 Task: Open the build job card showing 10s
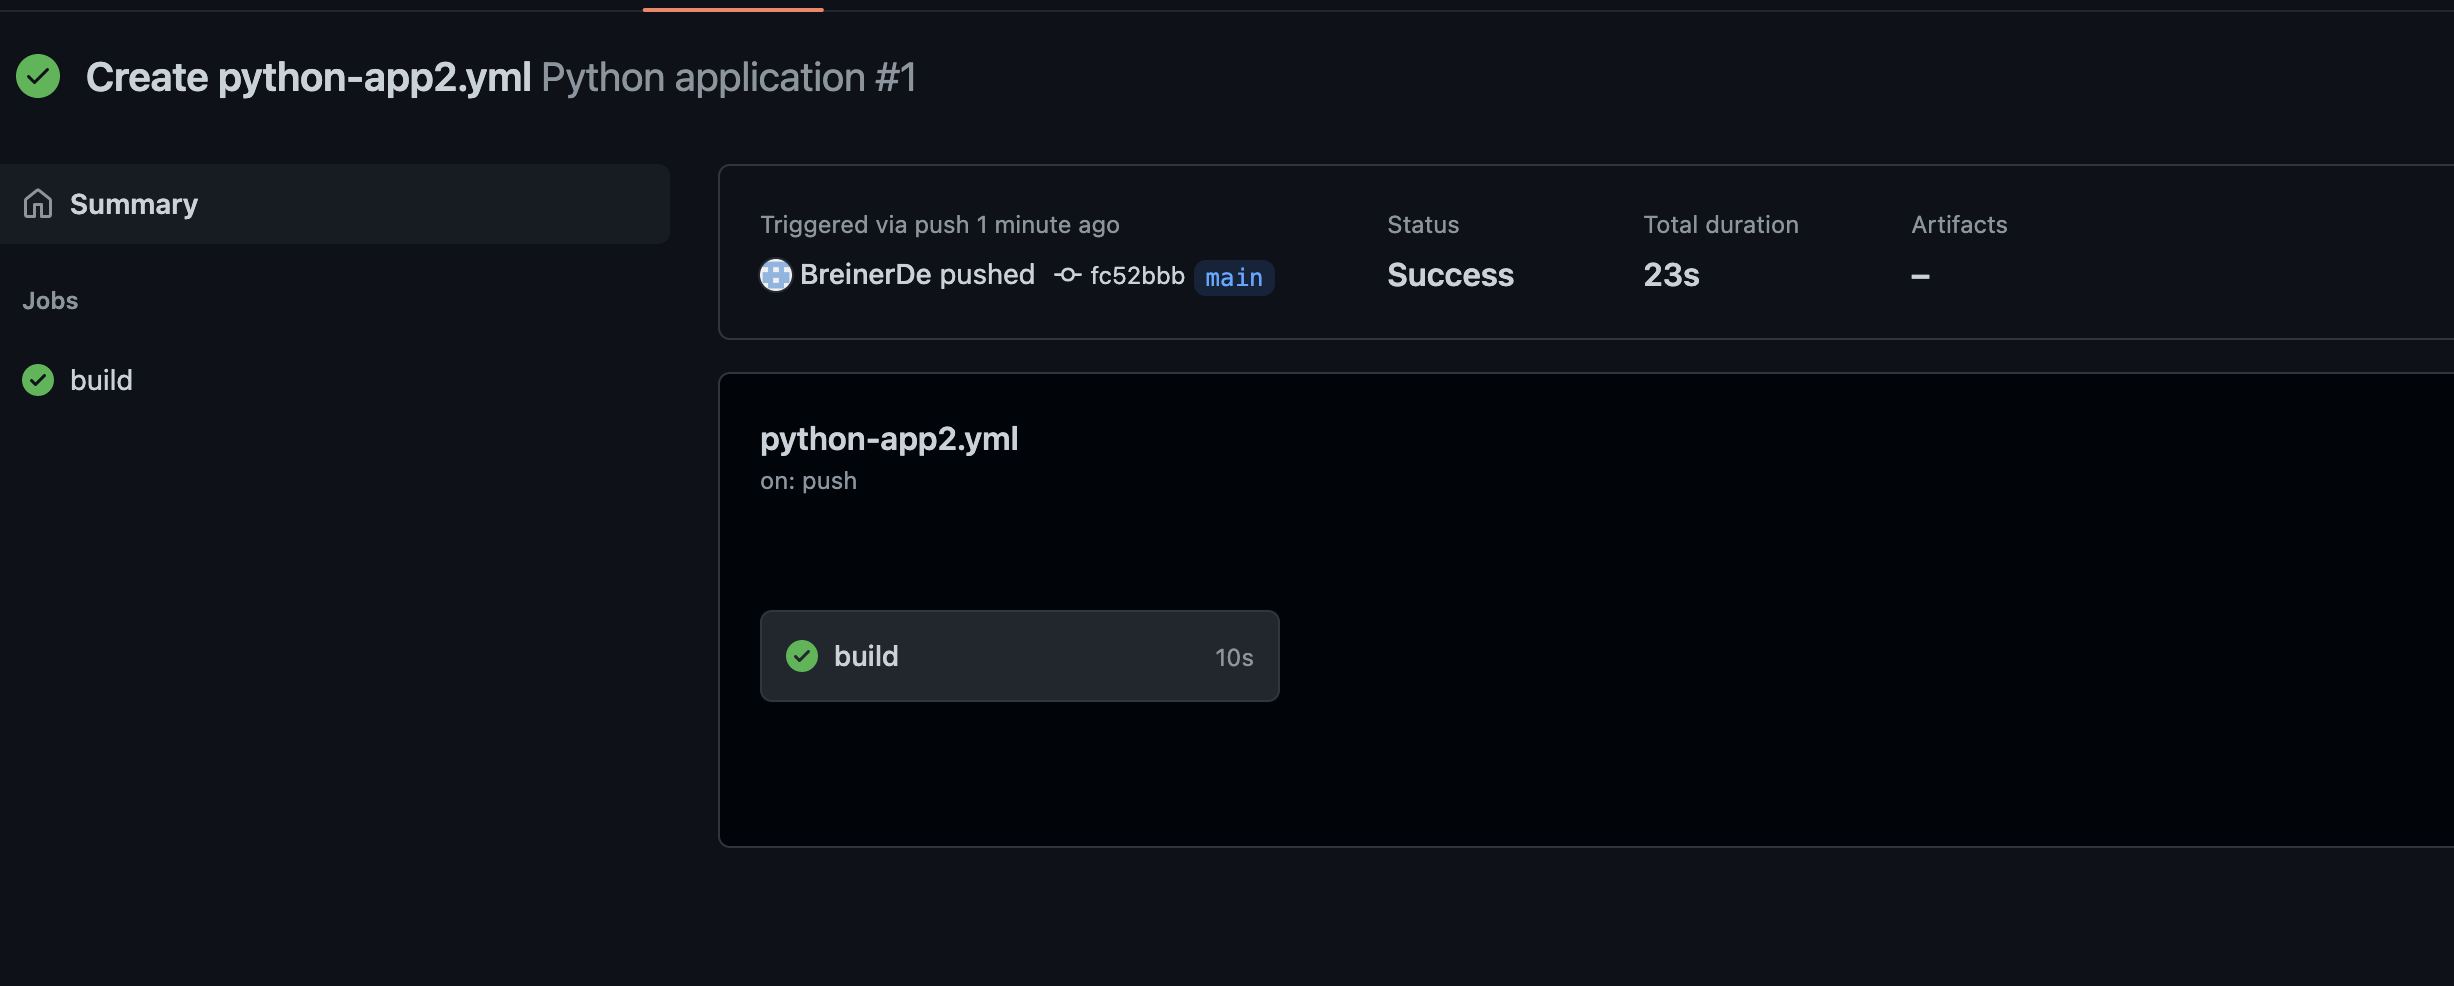1019,656
